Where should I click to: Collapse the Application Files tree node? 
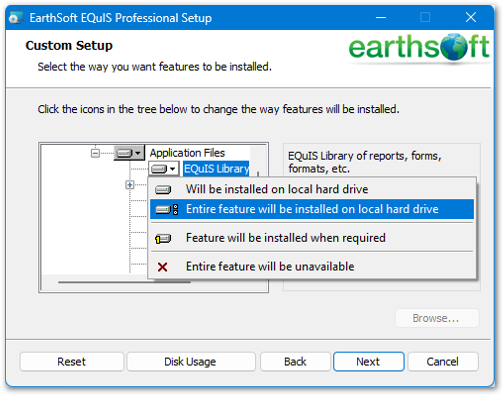pyautogui.click(x=95, y=153)
